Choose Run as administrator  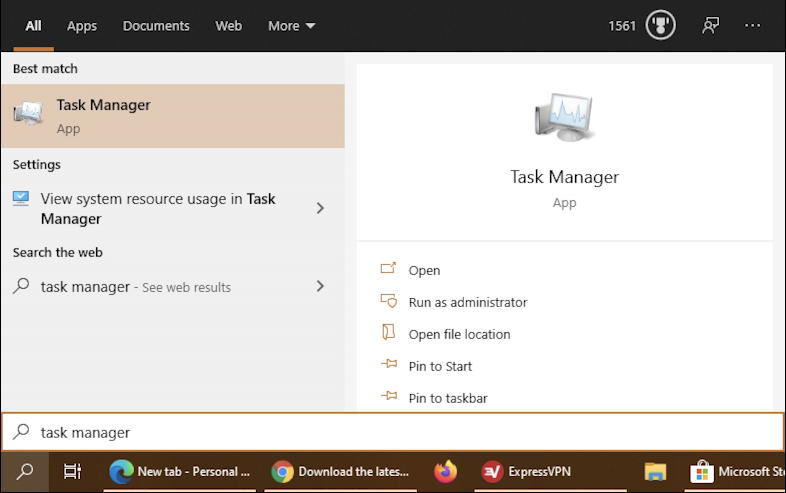tap(468, 302)
